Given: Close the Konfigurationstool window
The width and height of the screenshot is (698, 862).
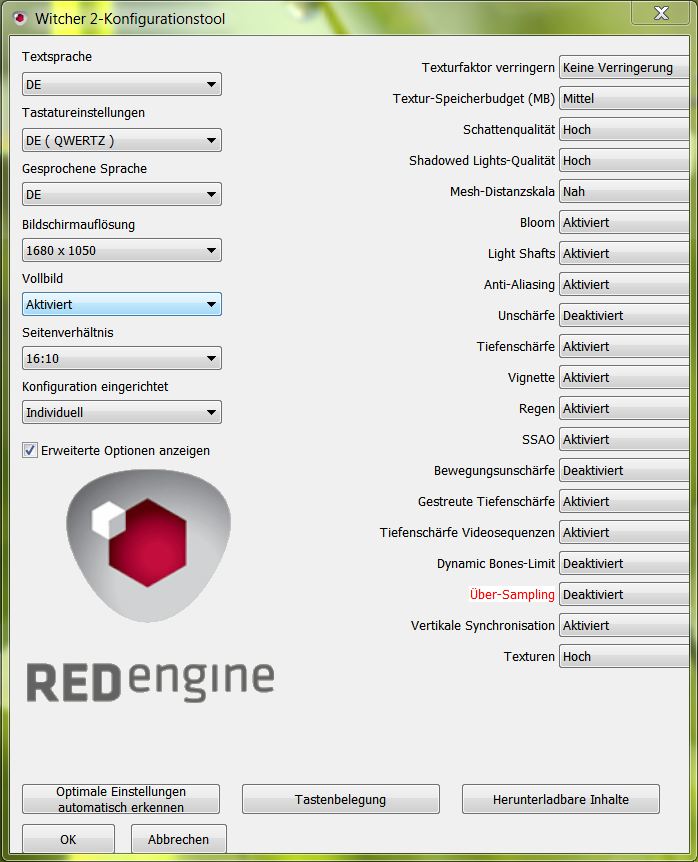Looking at the screenshot, I should point(660,13).
